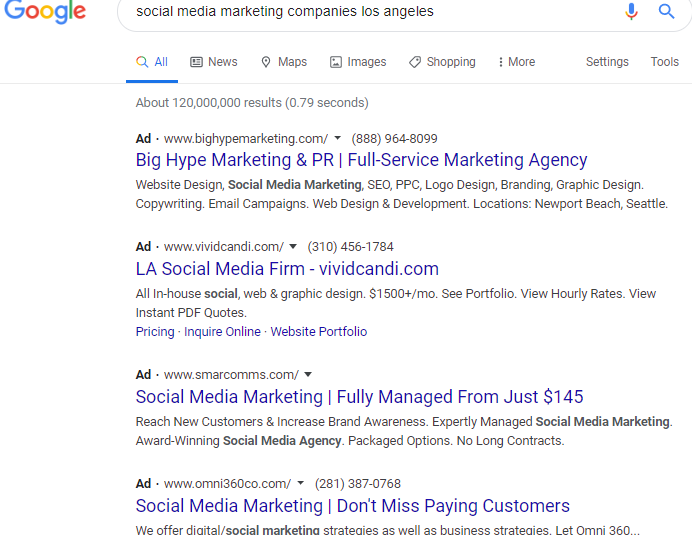Open Don't Miss Paying Customers ad link
Viewport: 692px width, 535px height.
point(353,506)
